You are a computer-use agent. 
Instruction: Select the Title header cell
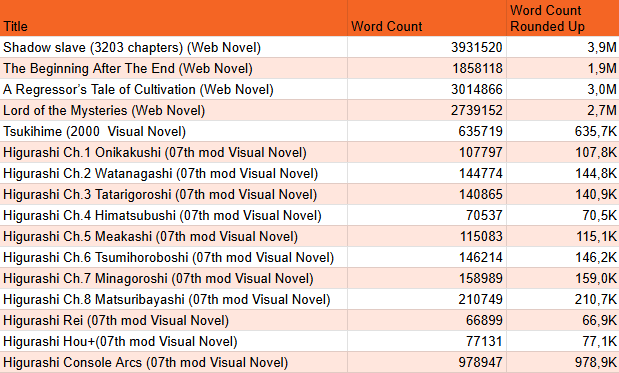[174, 18]
